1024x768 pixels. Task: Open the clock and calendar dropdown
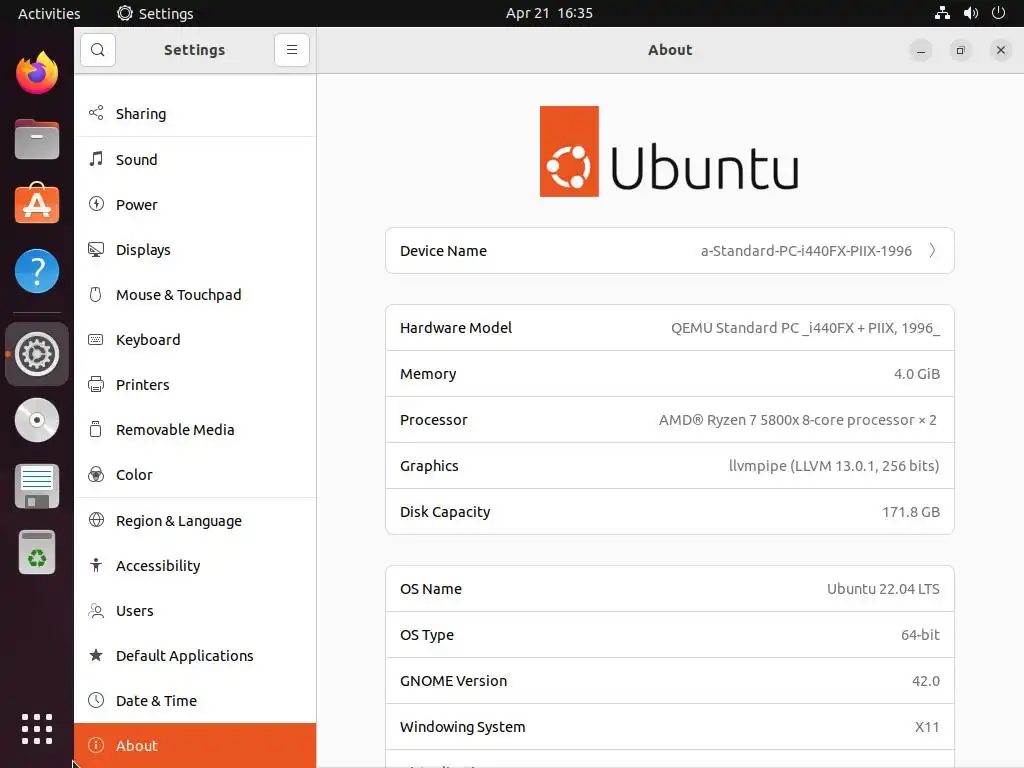click(x=549, y=13)
